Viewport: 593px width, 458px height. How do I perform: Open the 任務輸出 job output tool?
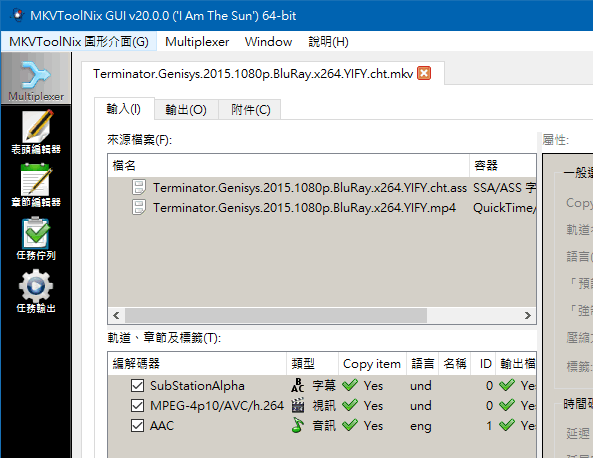coord(36,291)
